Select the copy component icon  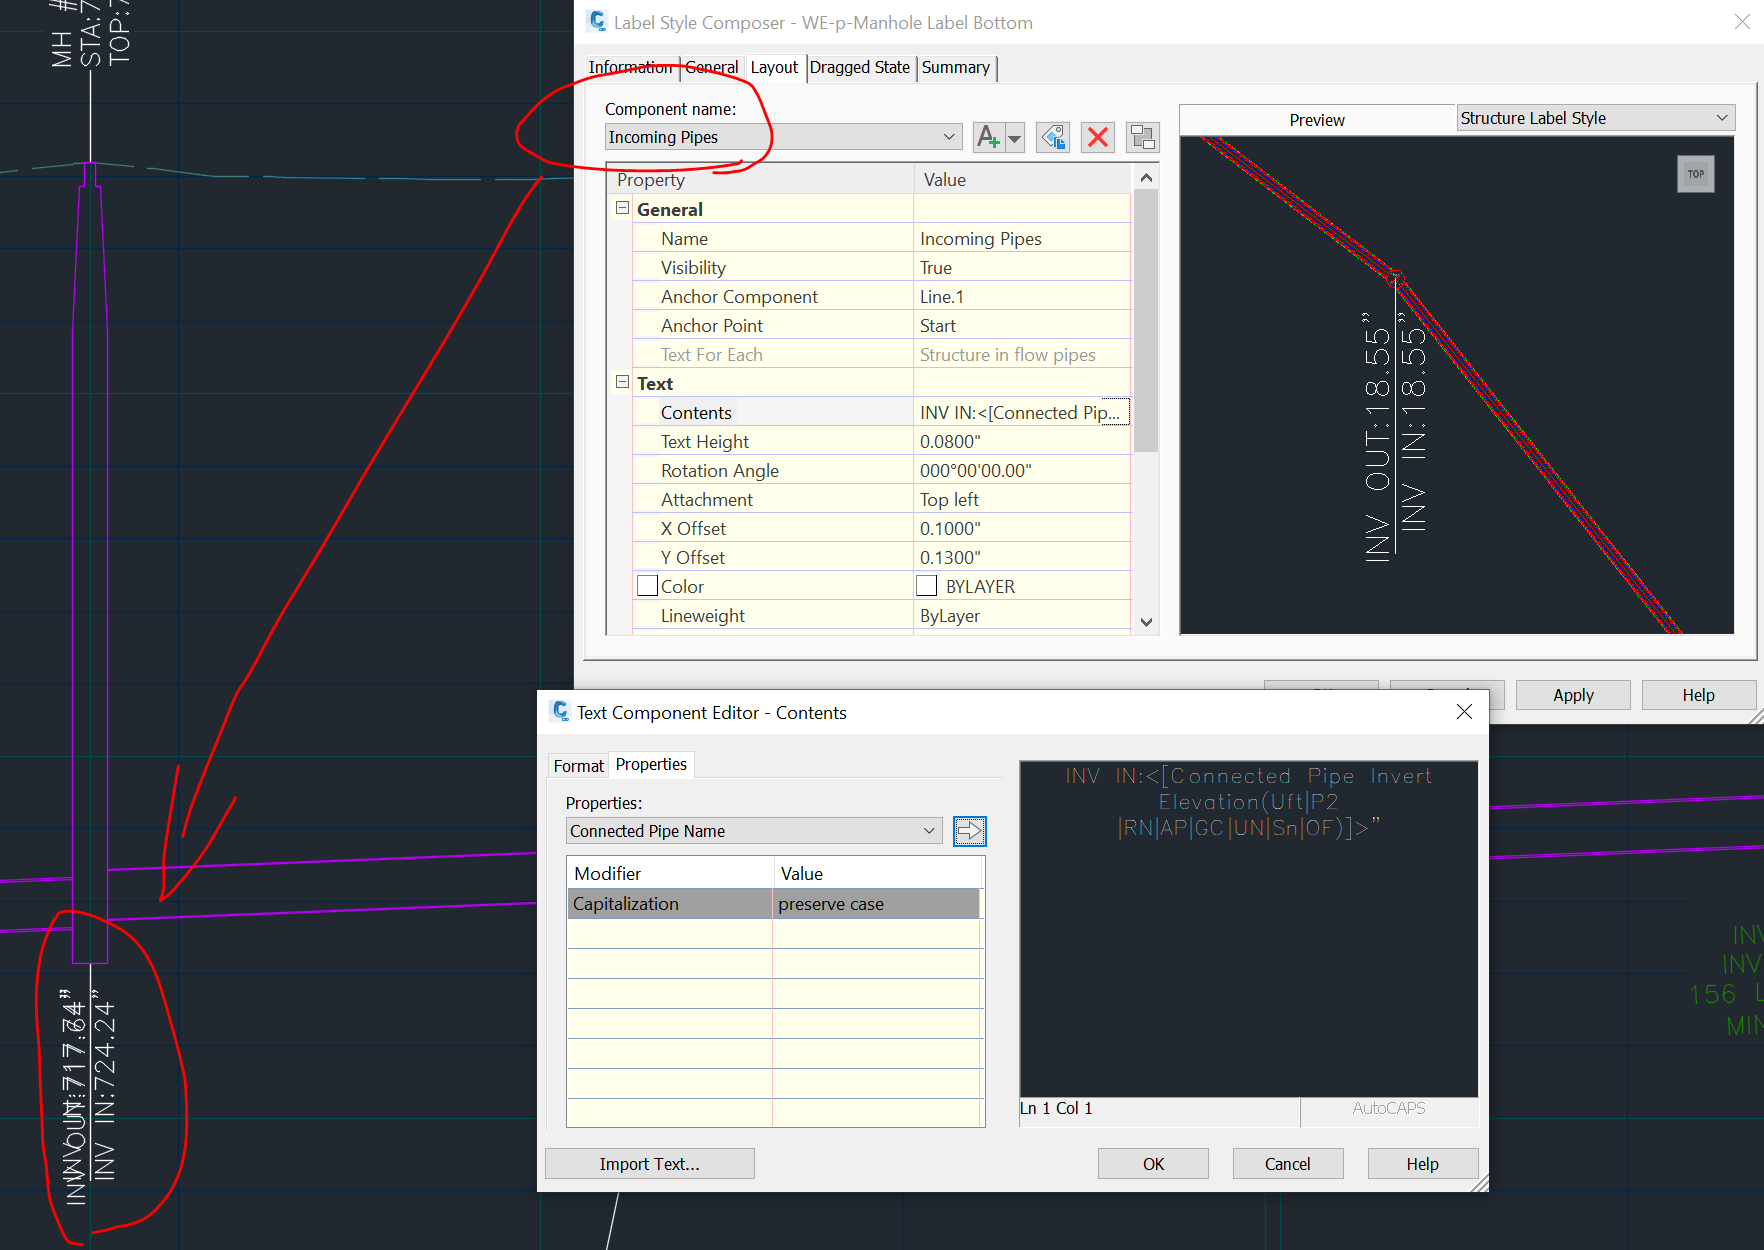click(x=1052, y=137)
